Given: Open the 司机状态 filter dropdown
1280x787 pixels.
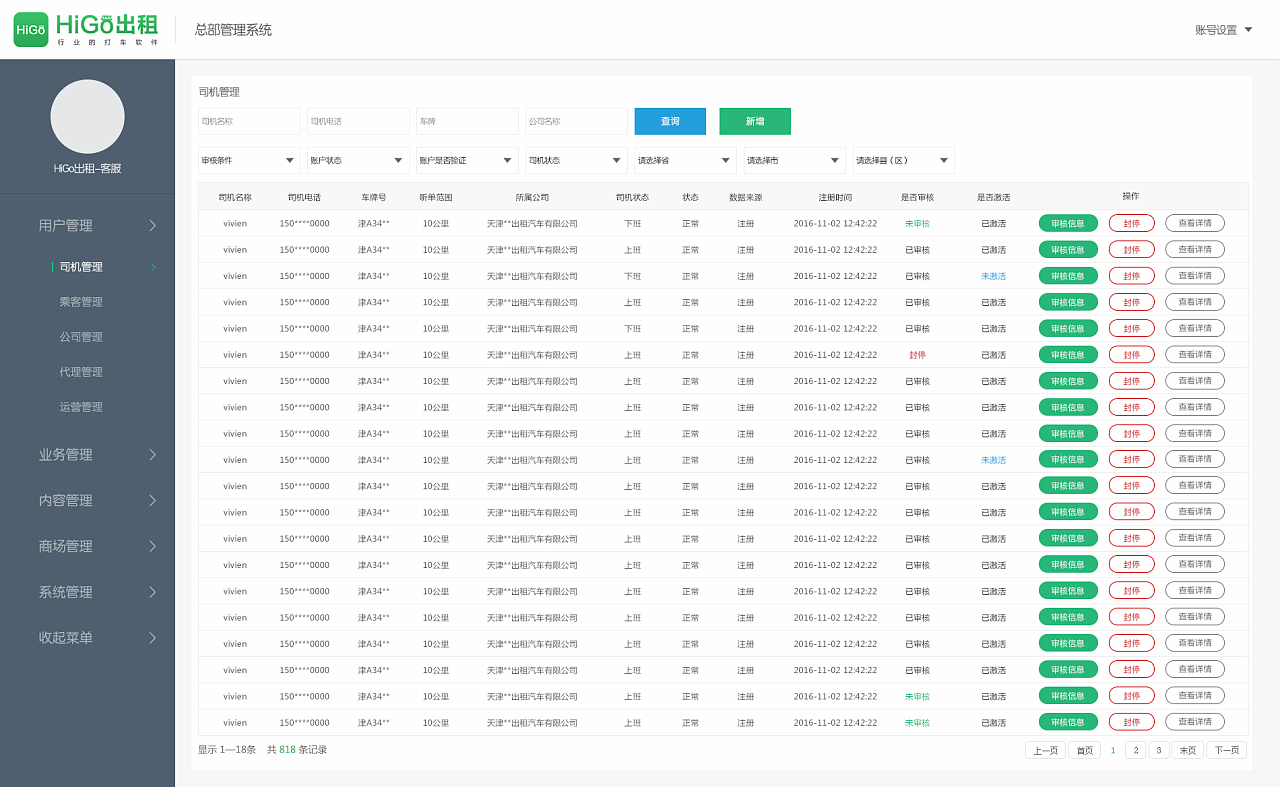Looking at the screenshot, I should 576,161.
